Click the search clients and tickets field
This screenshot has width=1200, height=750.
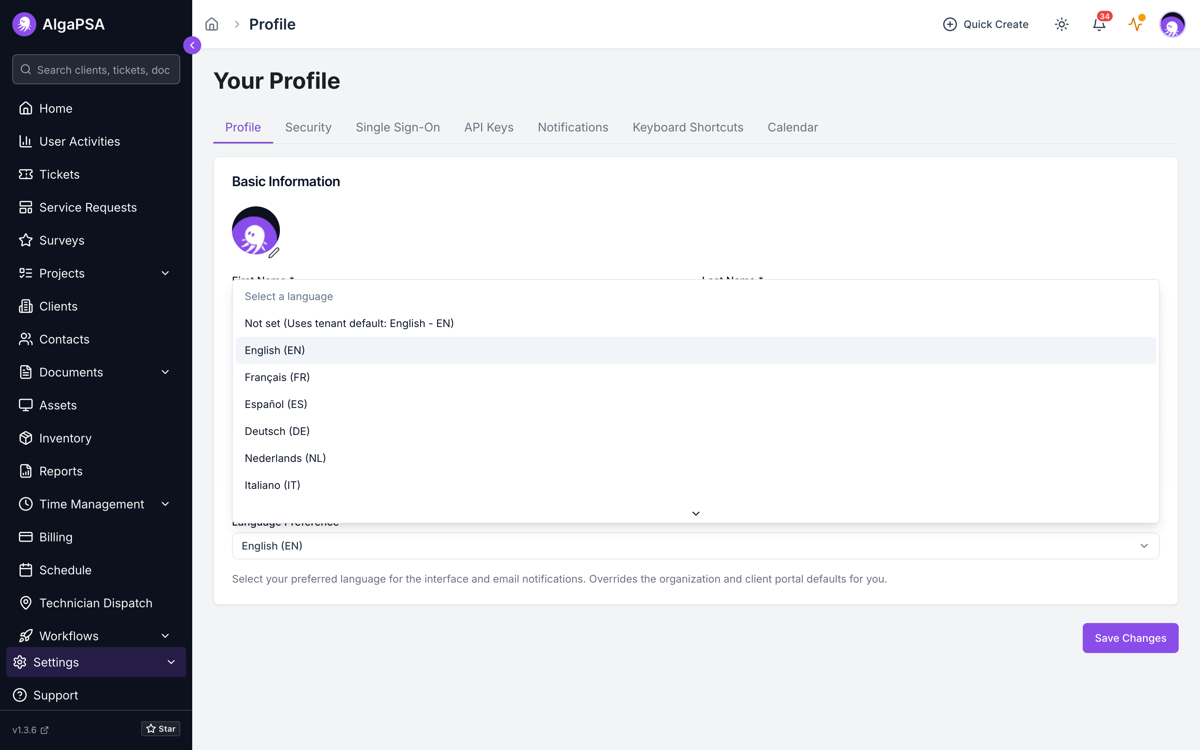point(96,70)
